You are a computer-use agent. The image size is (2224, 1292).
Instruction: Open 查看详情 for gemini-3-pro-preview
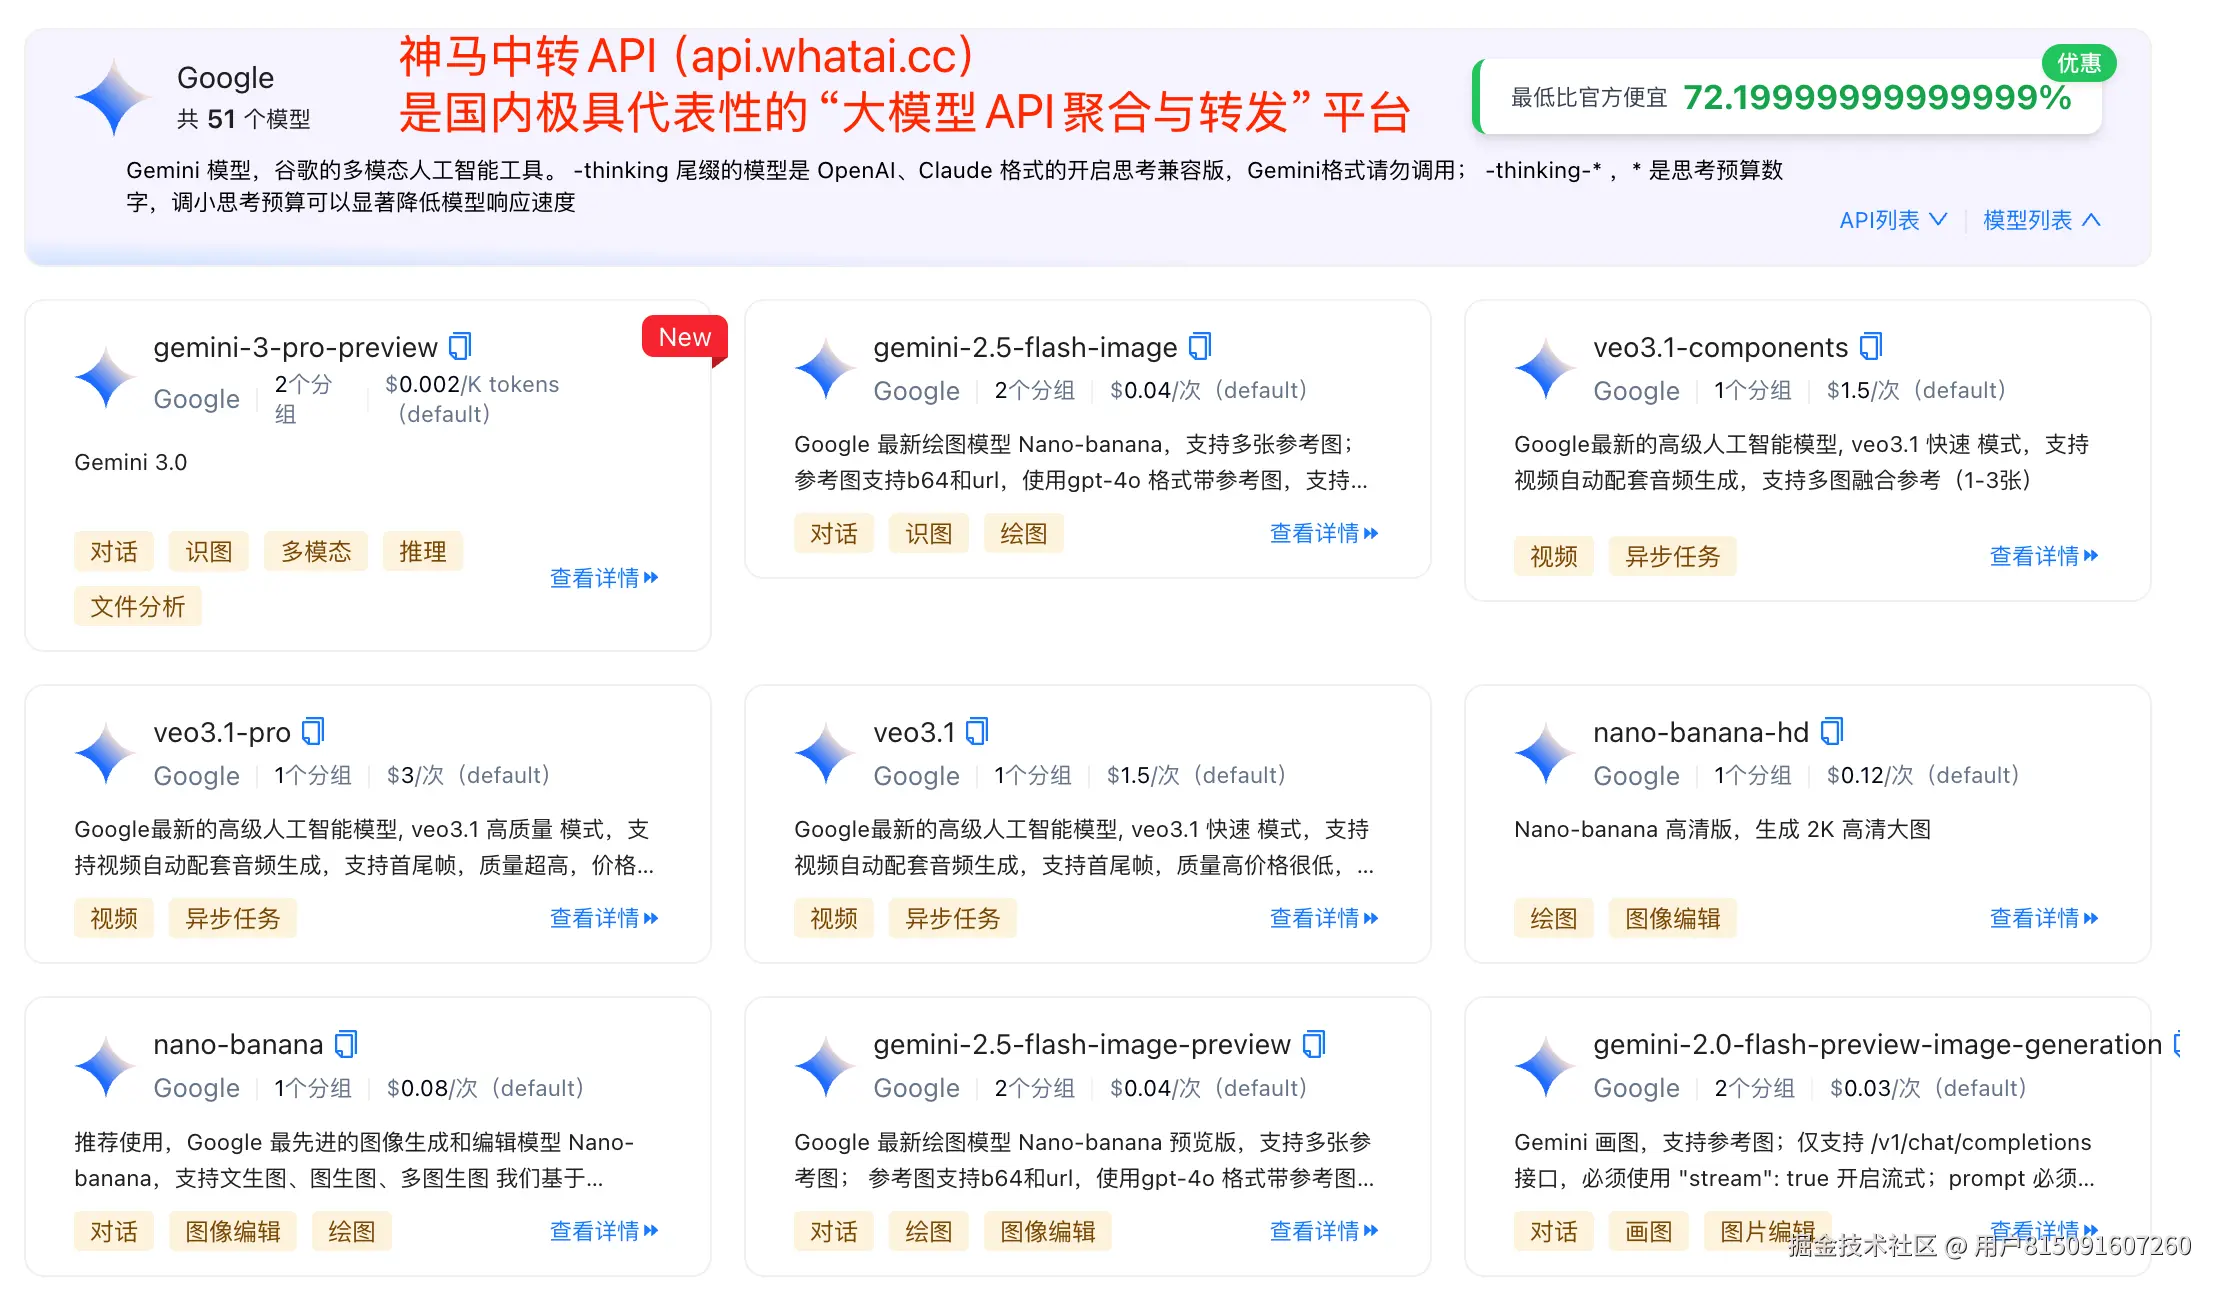point(603,578)
